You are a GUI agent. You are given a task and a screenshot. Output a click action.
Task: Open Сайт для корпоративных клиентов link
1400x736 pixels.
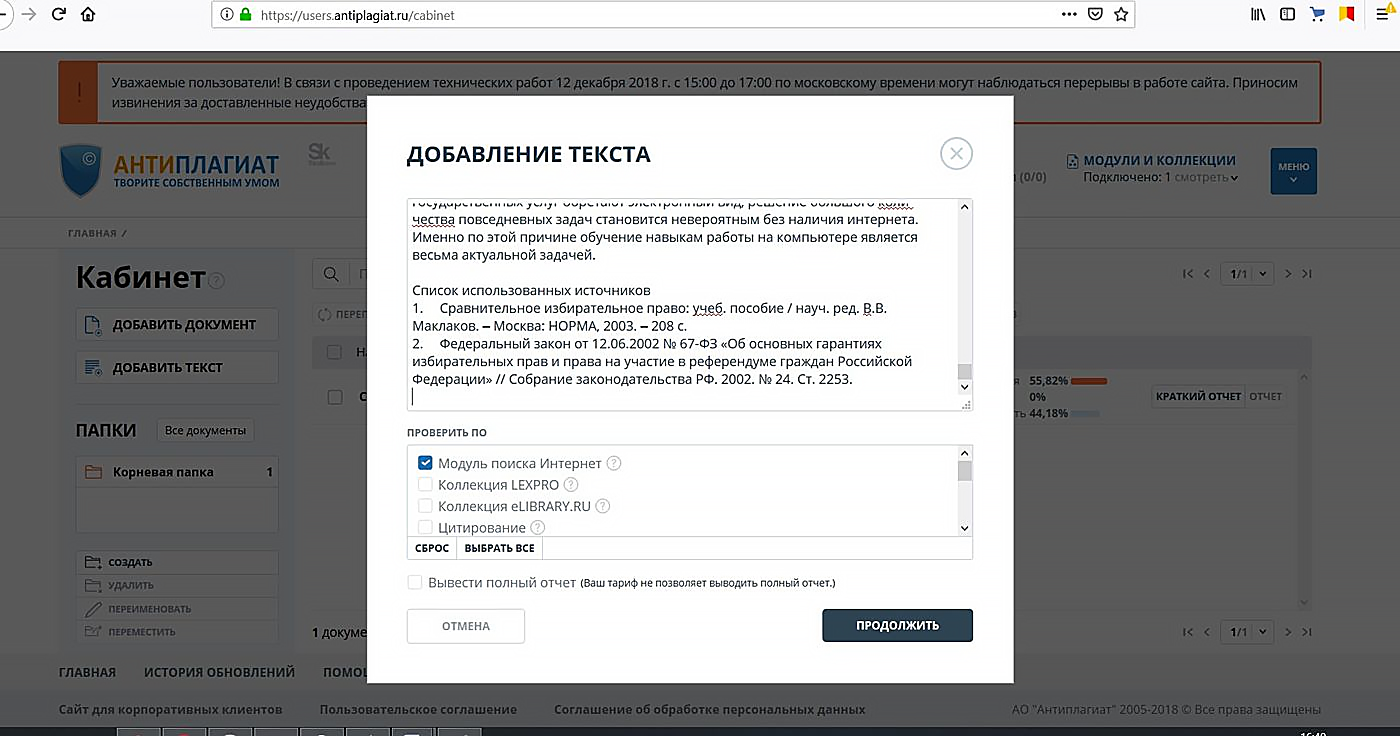pyautogui.click(x=171, y=709)
